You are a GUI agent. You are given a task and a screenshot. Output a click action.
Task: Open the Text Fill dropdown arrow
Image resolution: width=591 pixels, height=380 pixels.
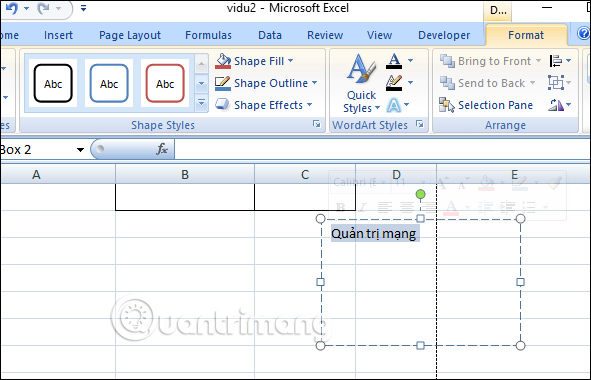point(410,60)
